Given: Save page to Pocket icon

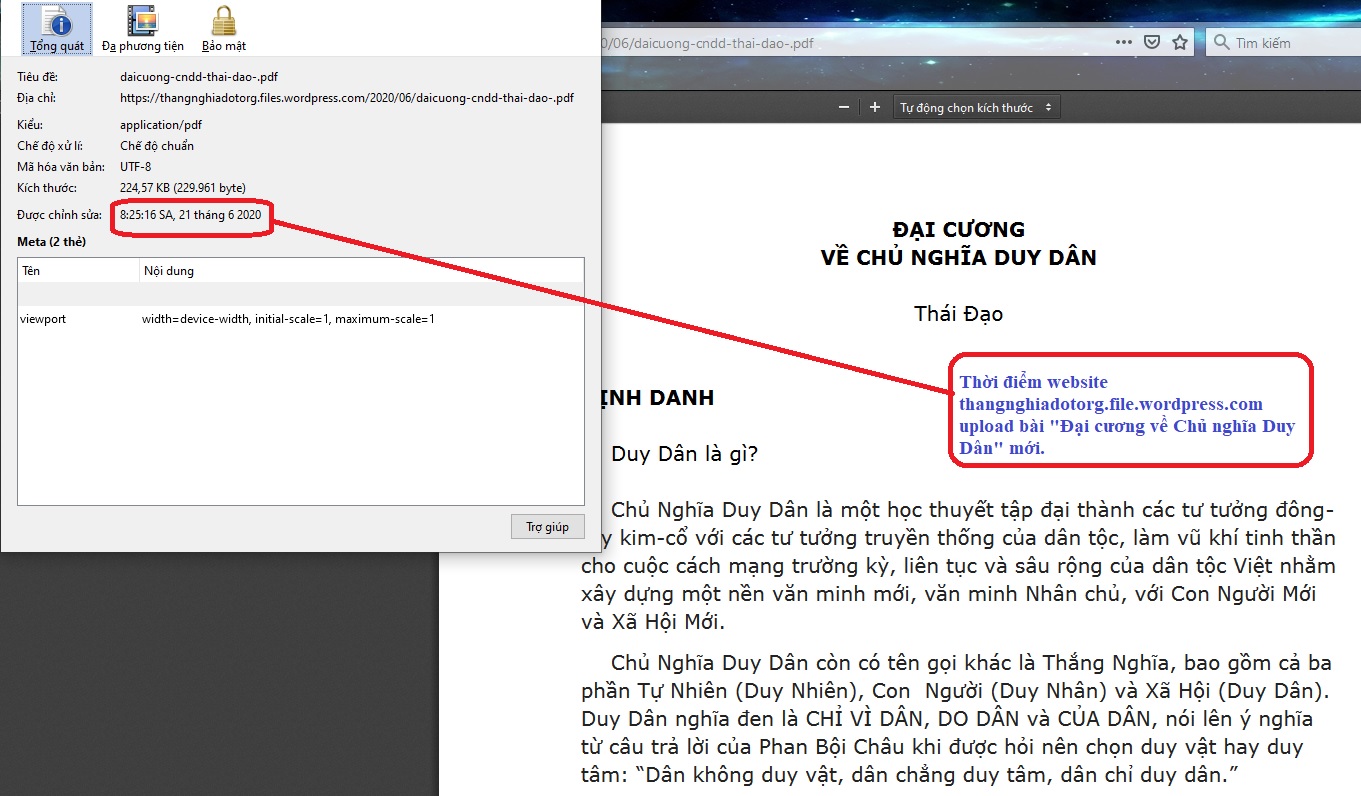Looking at the screenshot, I should pos(1152,42).
